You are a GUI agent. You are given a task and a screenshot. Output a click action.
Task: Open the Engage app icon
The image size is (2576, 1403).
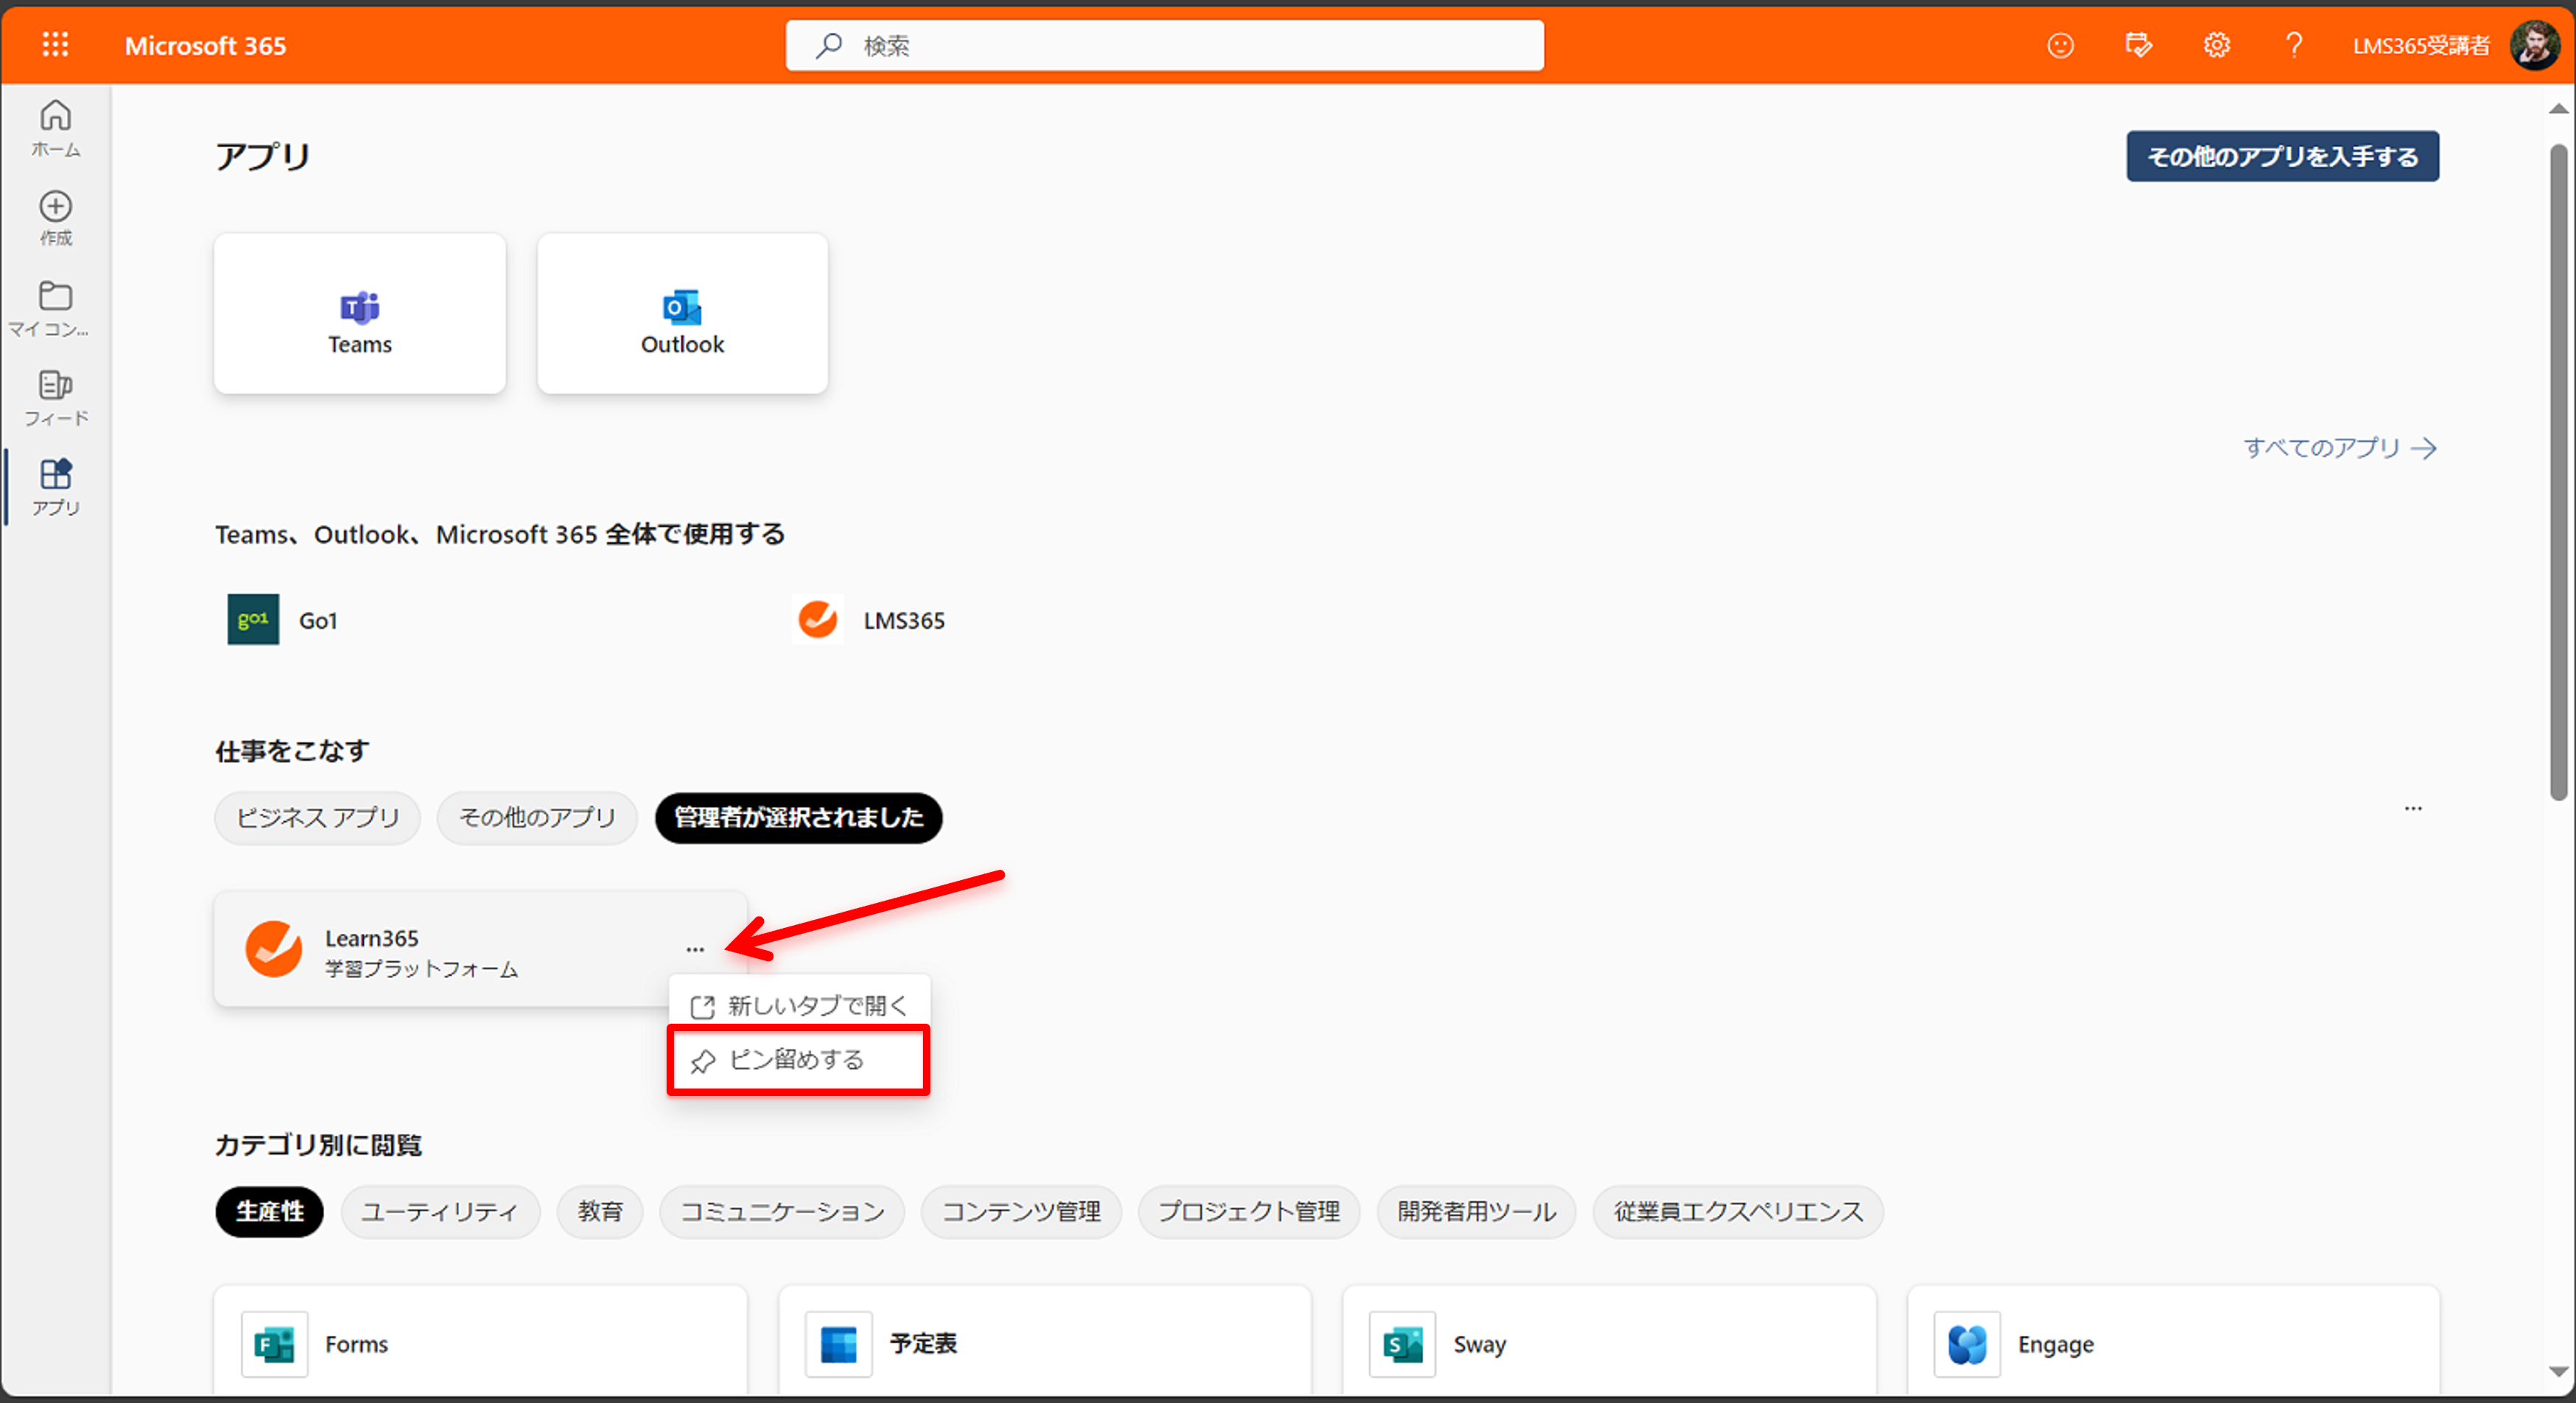(x=1967, y=1344)
